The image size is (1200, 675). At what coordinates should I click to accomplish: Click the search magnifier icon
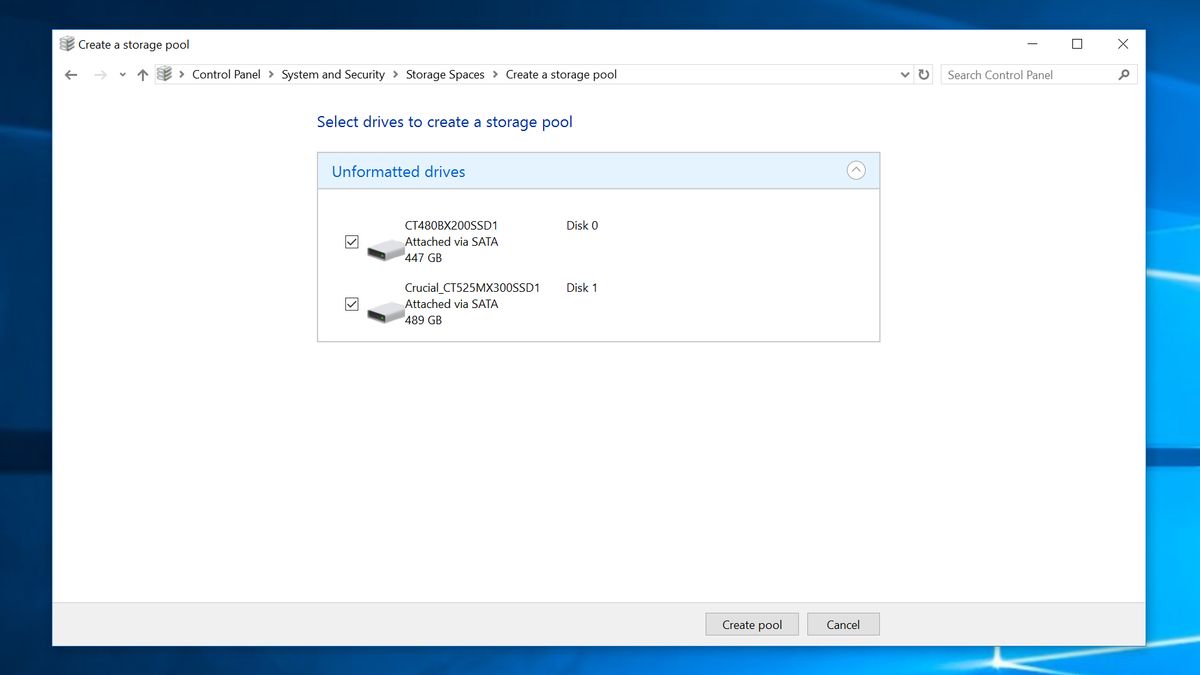(x=1123, y=74)
